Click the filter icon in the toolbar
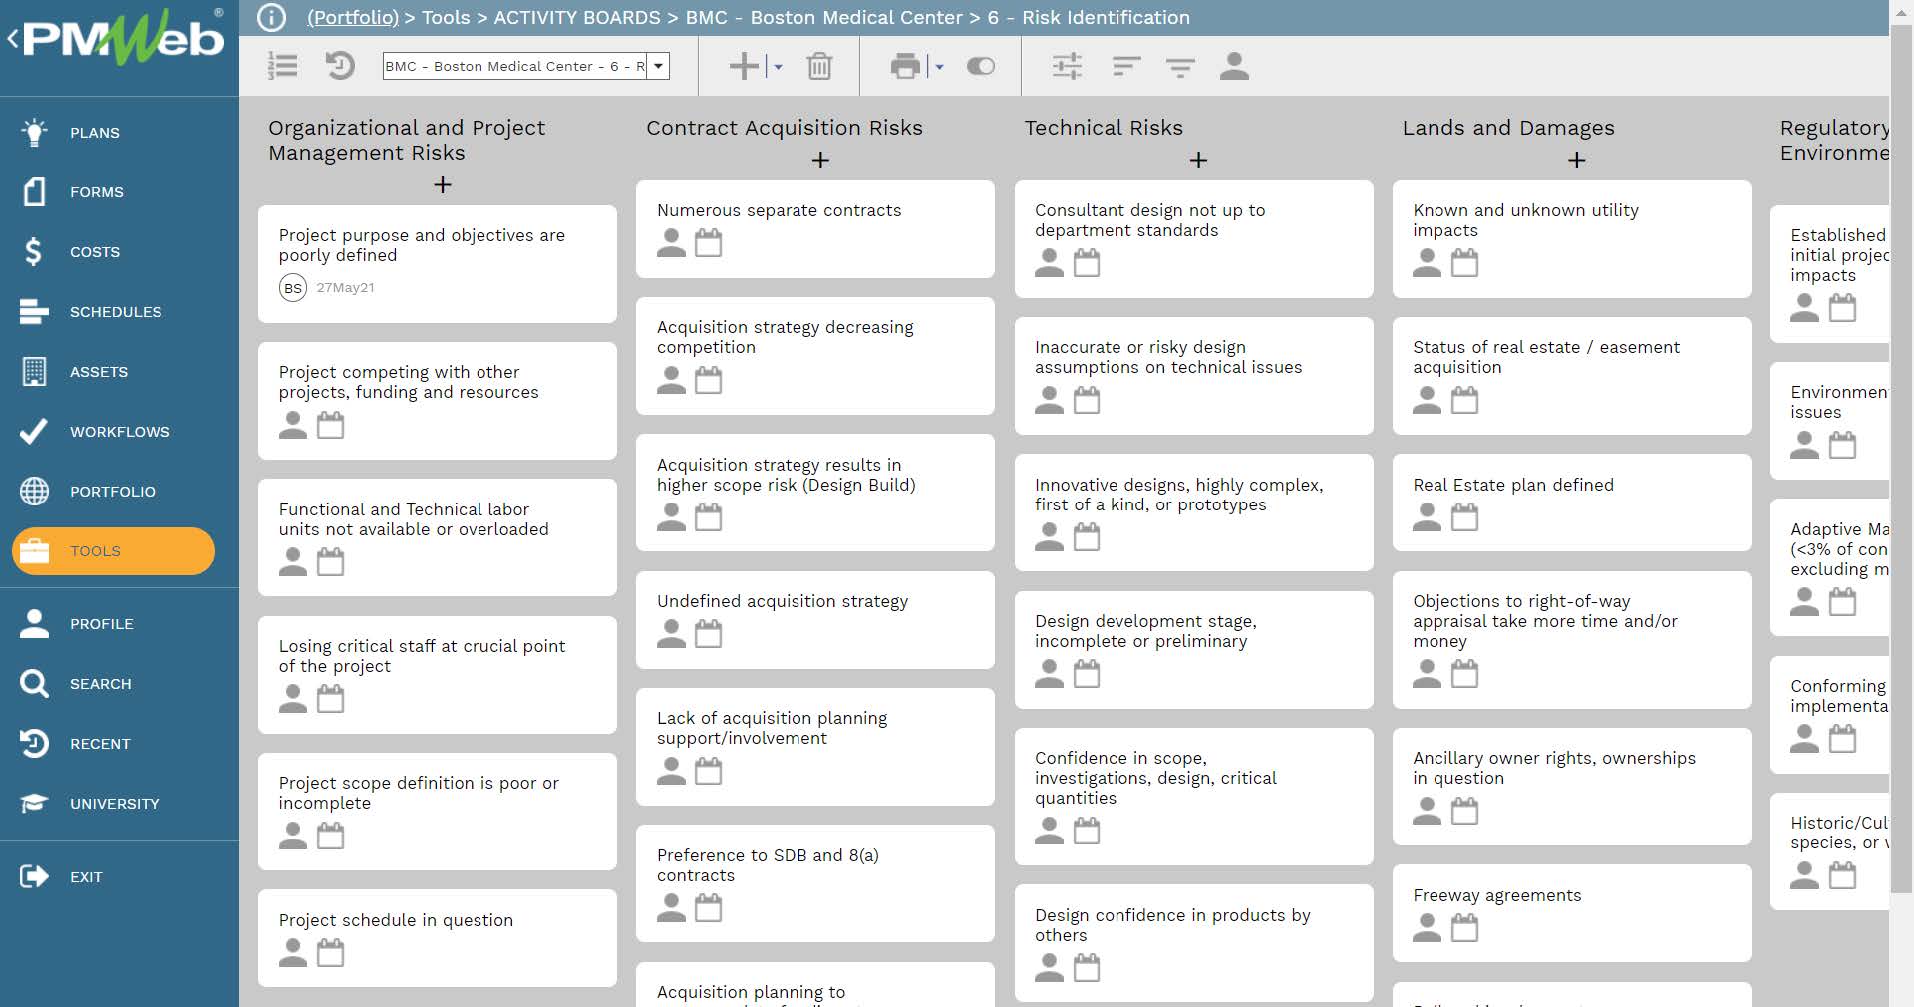 pos(1180,66)
